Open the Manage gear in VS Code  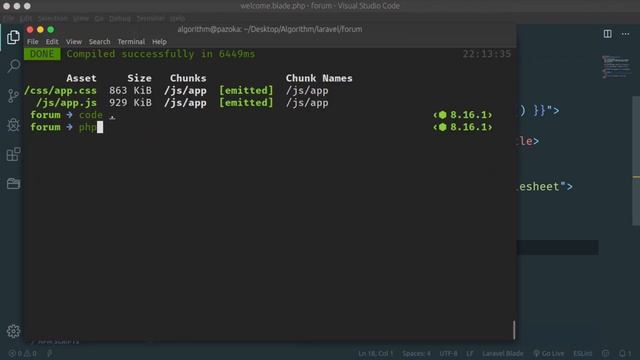(x=13, y=331)
